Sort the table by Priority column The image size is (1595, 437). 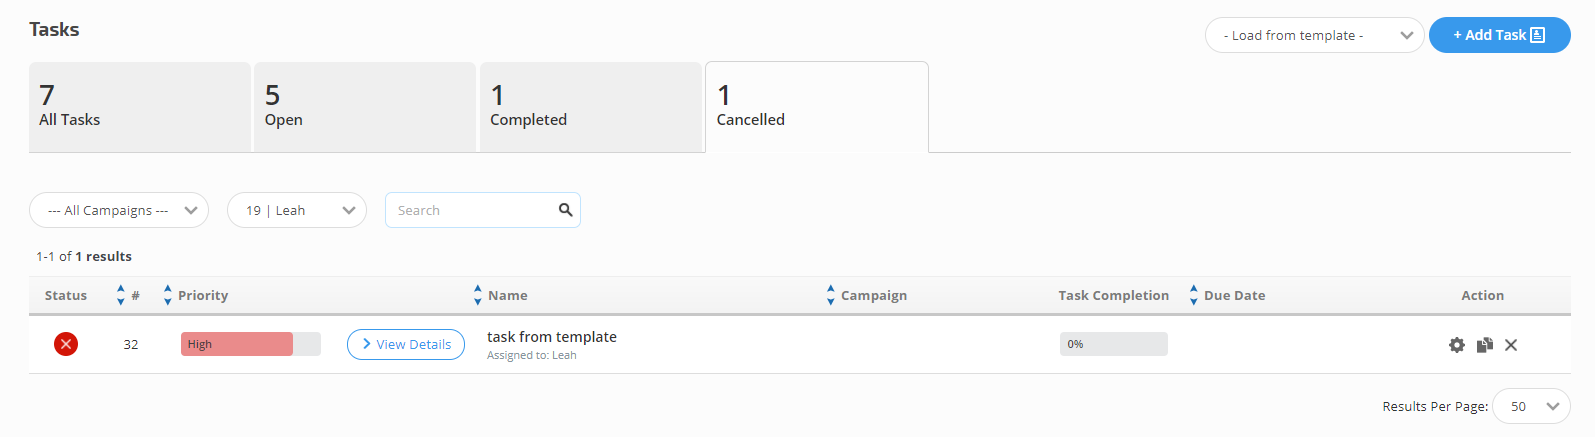coord(168,295)
